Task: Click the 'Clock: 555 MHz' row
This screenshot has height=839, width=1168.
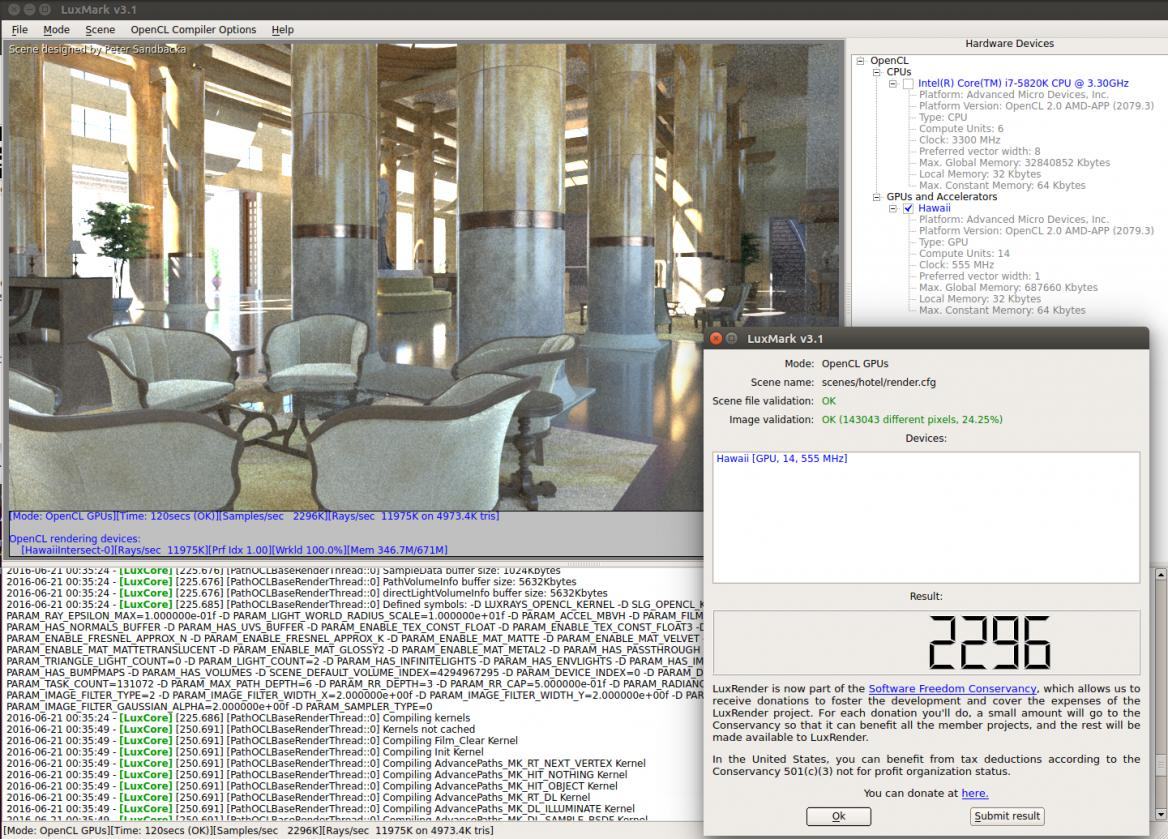Action: pos(956,265)
